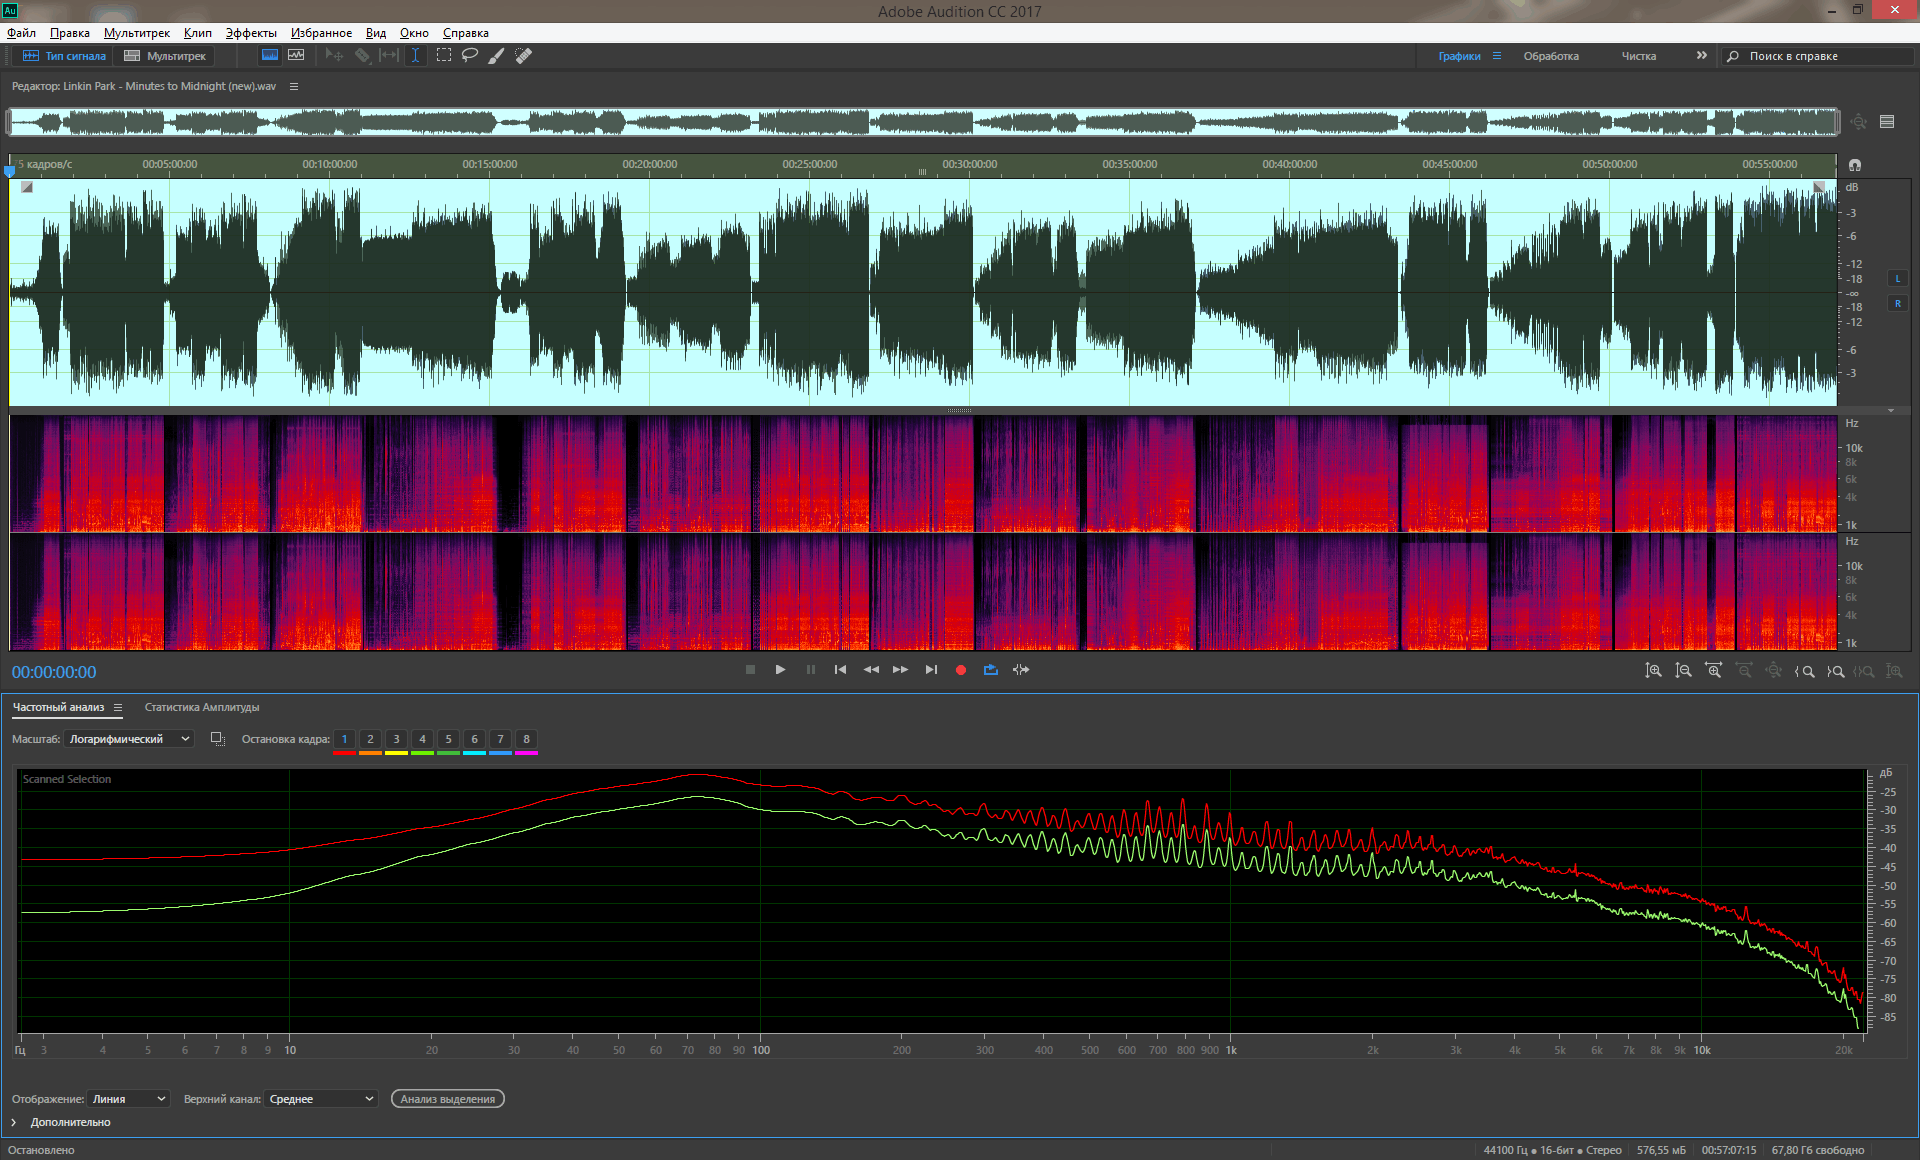This screenshot has width=1920, height=1160.
Task: Open the Окно menu
Action: click(414, 32)
